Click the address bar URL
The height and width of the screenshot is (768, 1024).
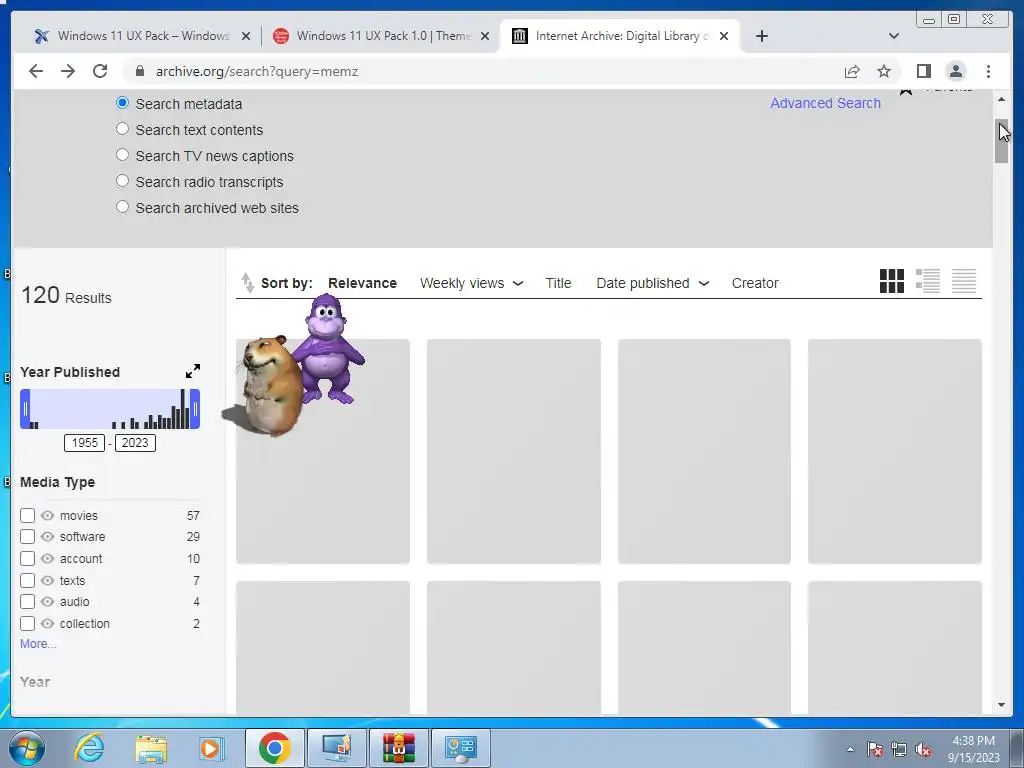pos(257,71)
